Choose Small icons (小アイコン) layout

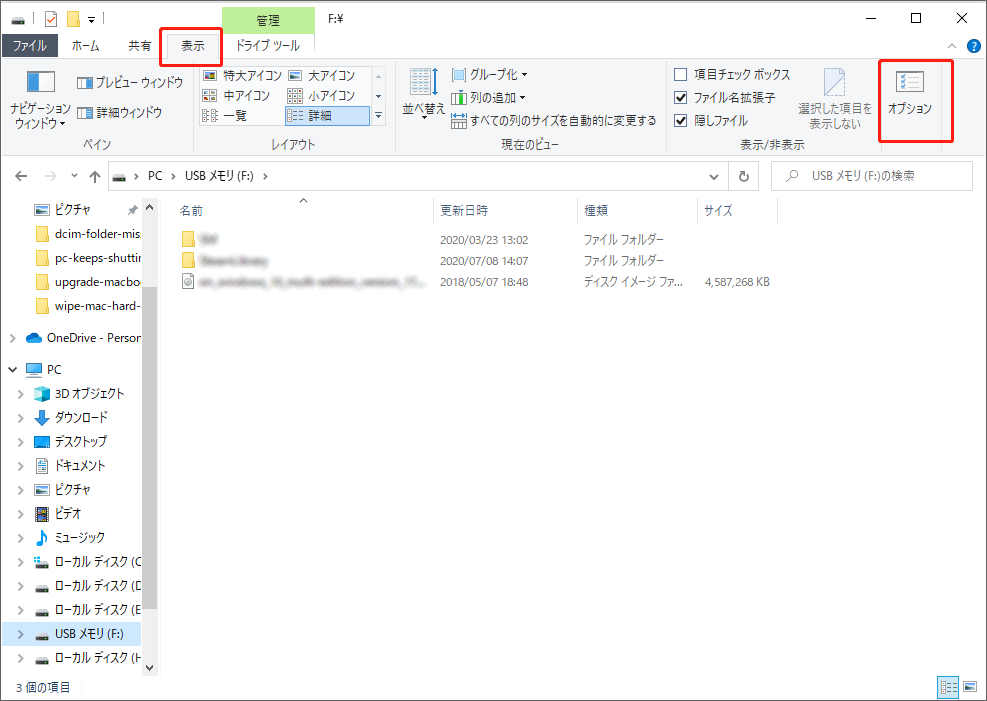point(321,96)
